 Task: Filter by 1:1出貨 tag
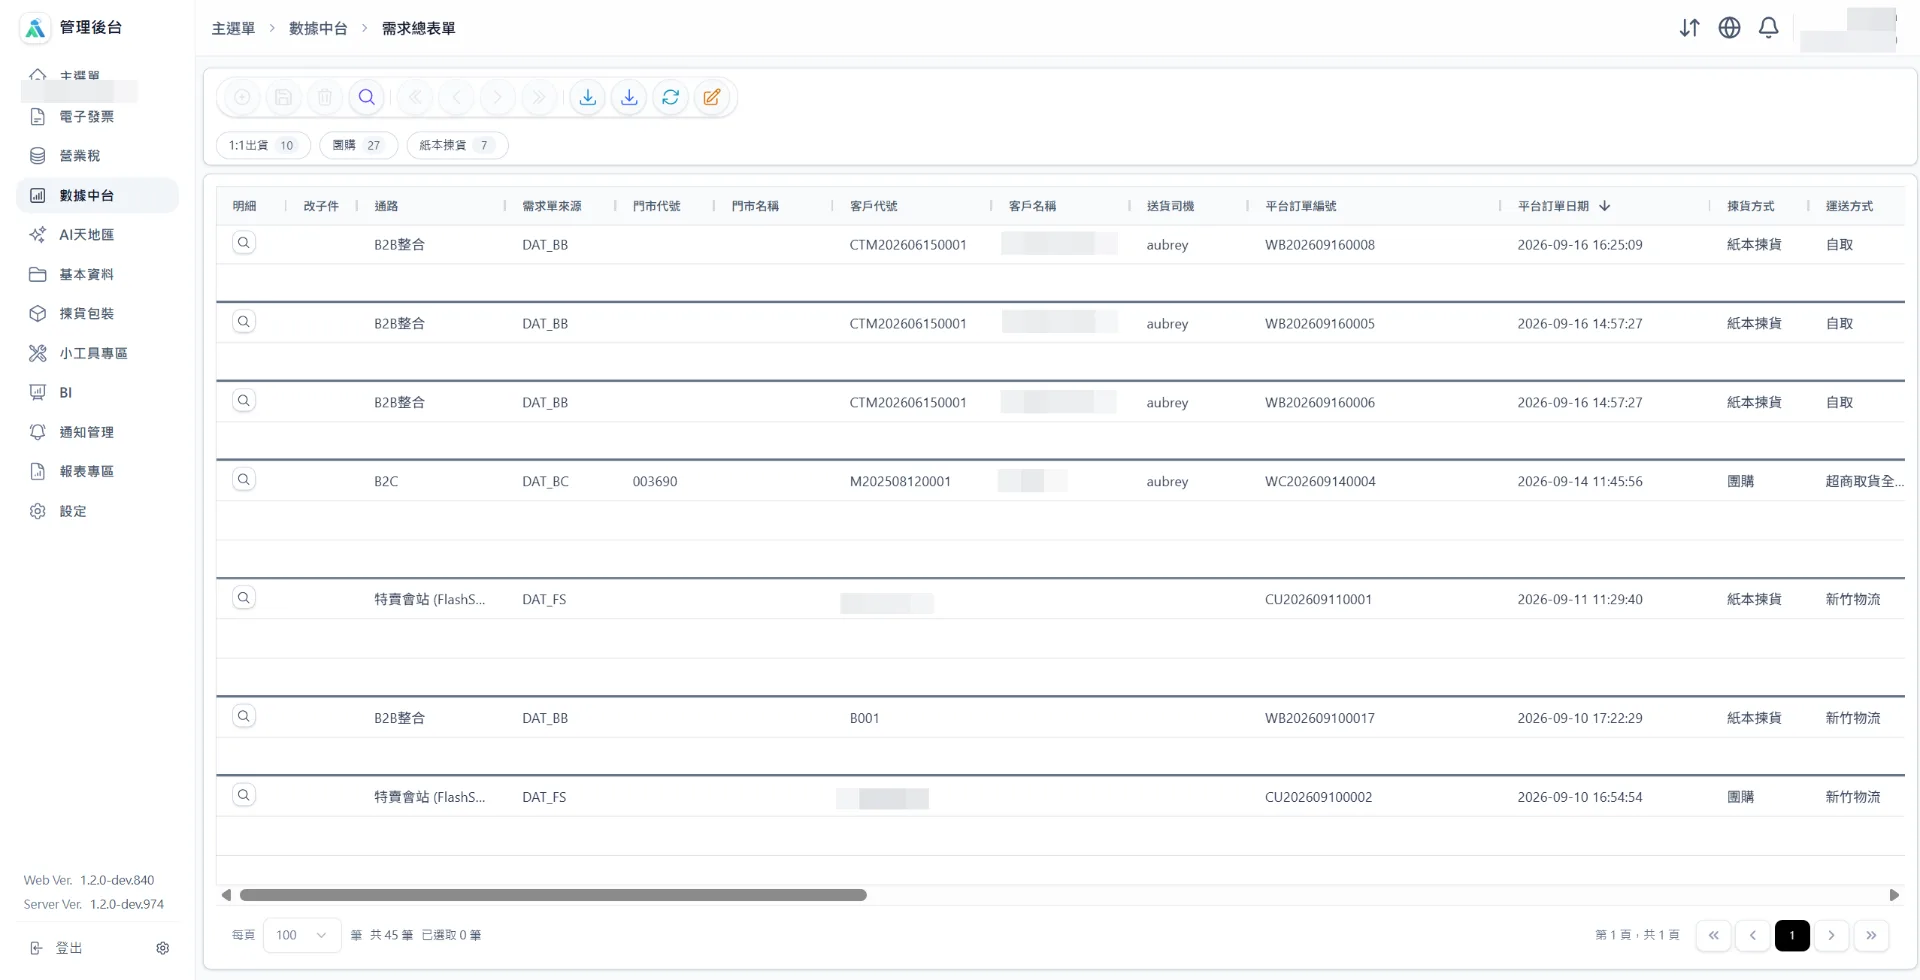[x=263, y=145]
